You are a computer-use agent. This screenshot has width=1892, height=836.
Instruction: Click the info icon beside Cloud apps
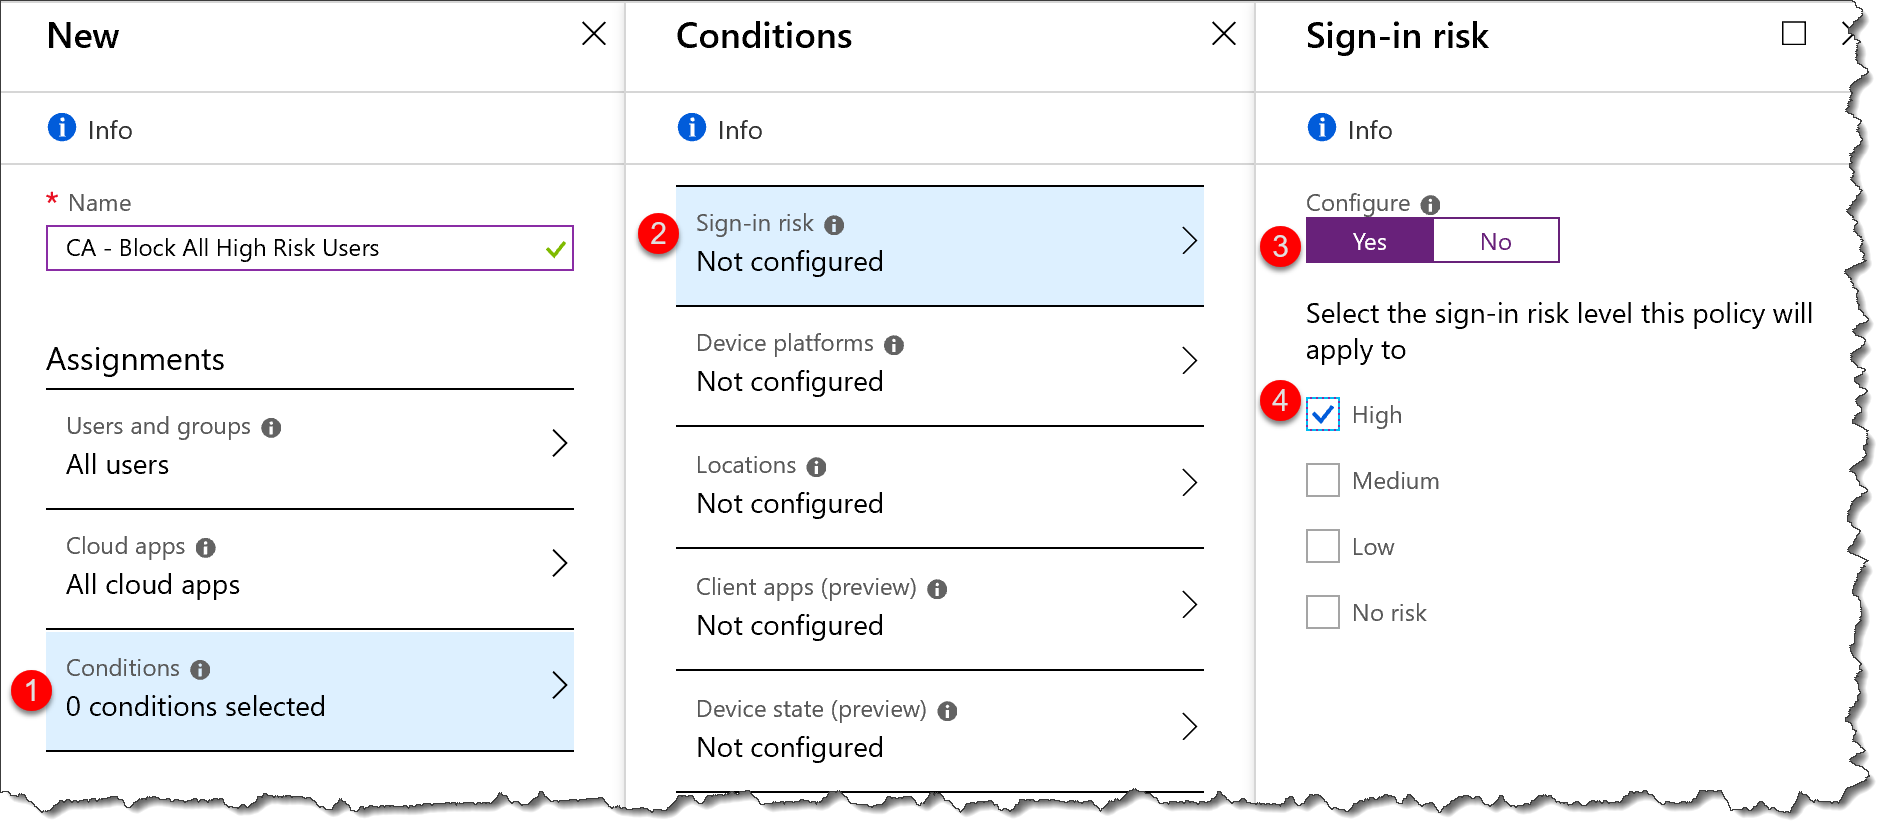[207, 546]
